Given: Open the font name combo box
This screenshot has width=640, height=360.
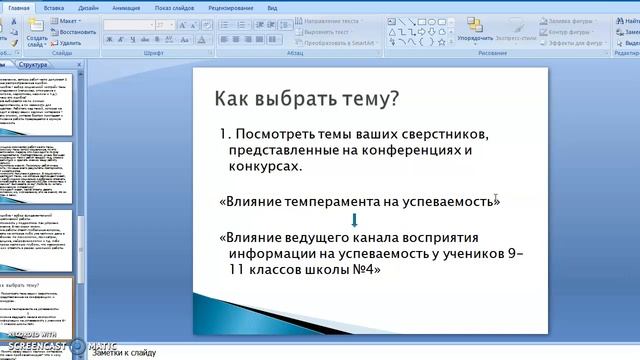Looking at the screenshot, I should click(x=129, y=25).
